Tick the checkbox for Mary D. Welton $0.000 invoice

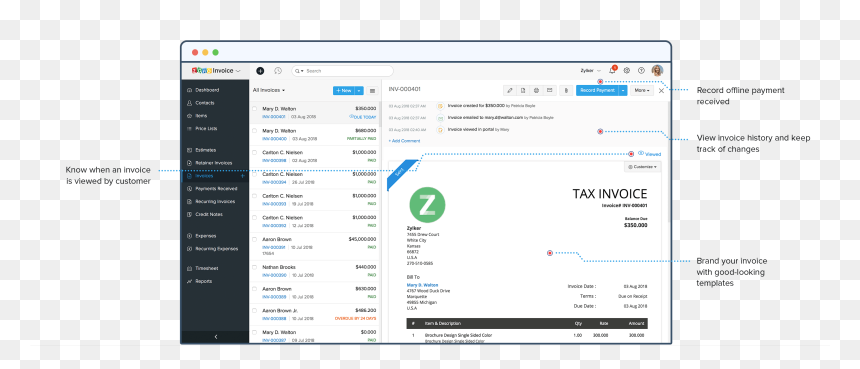coord(254,332)
